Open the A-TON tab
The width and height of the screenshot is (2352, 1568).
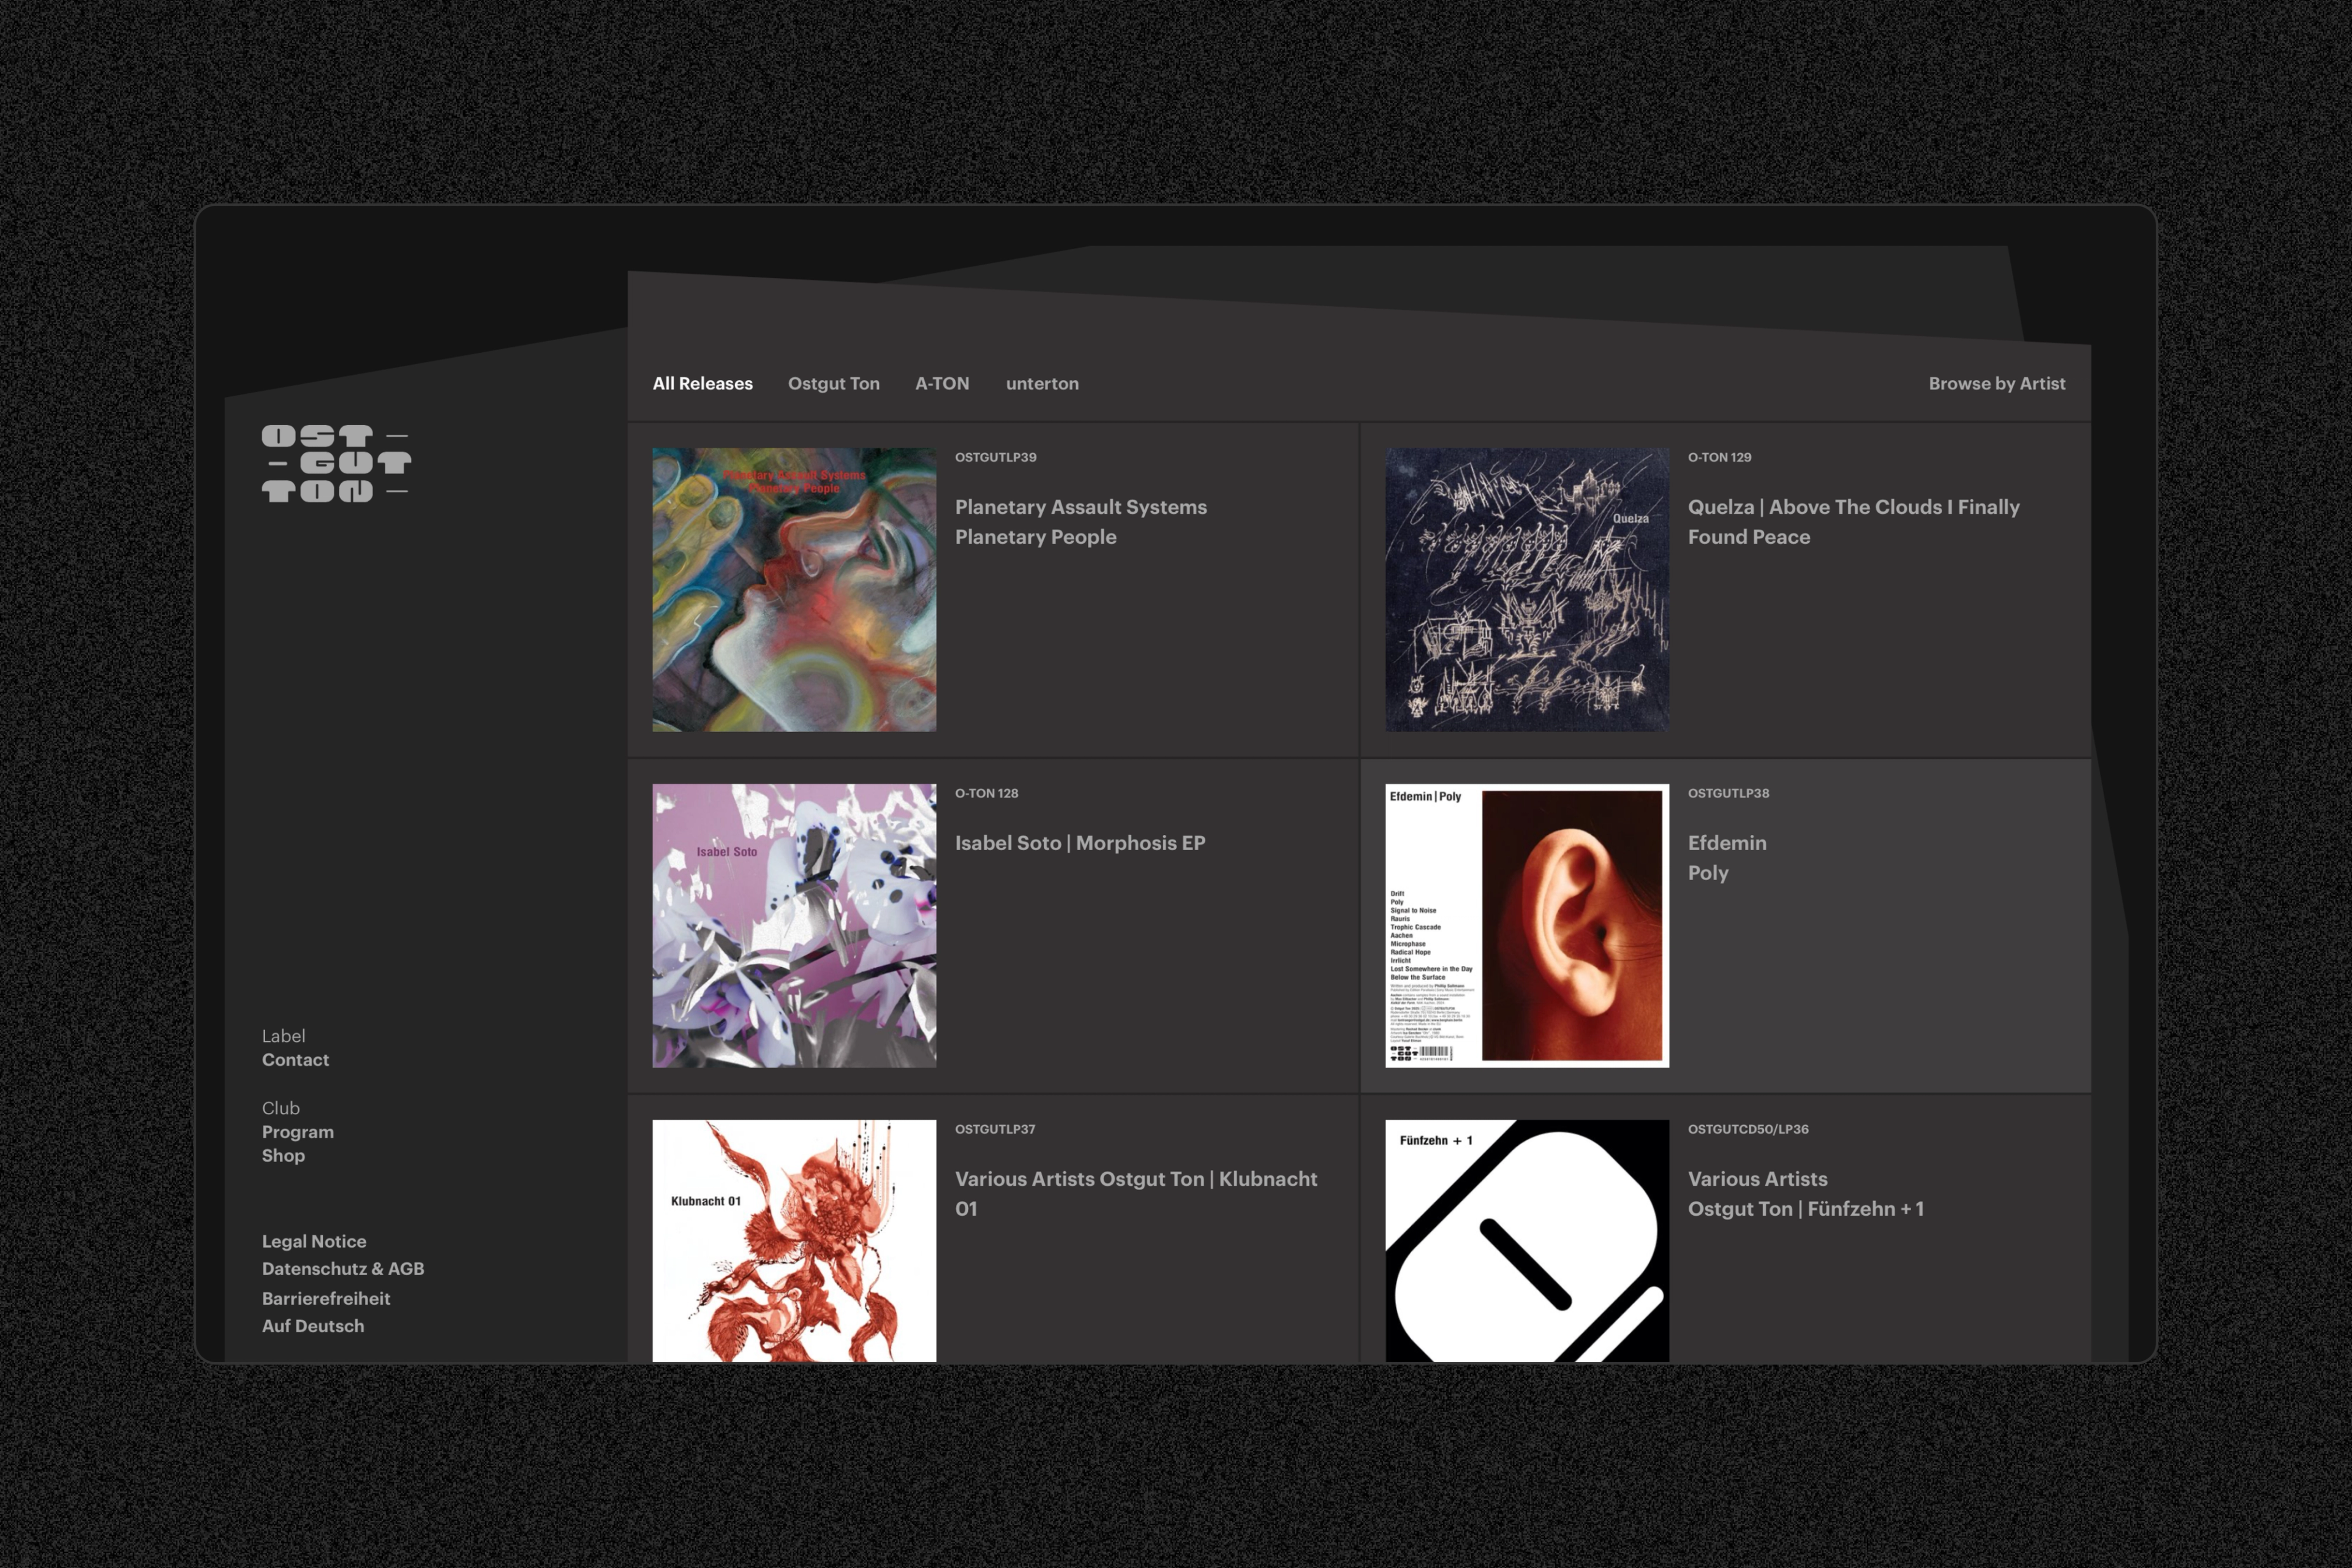pos(942,383)
